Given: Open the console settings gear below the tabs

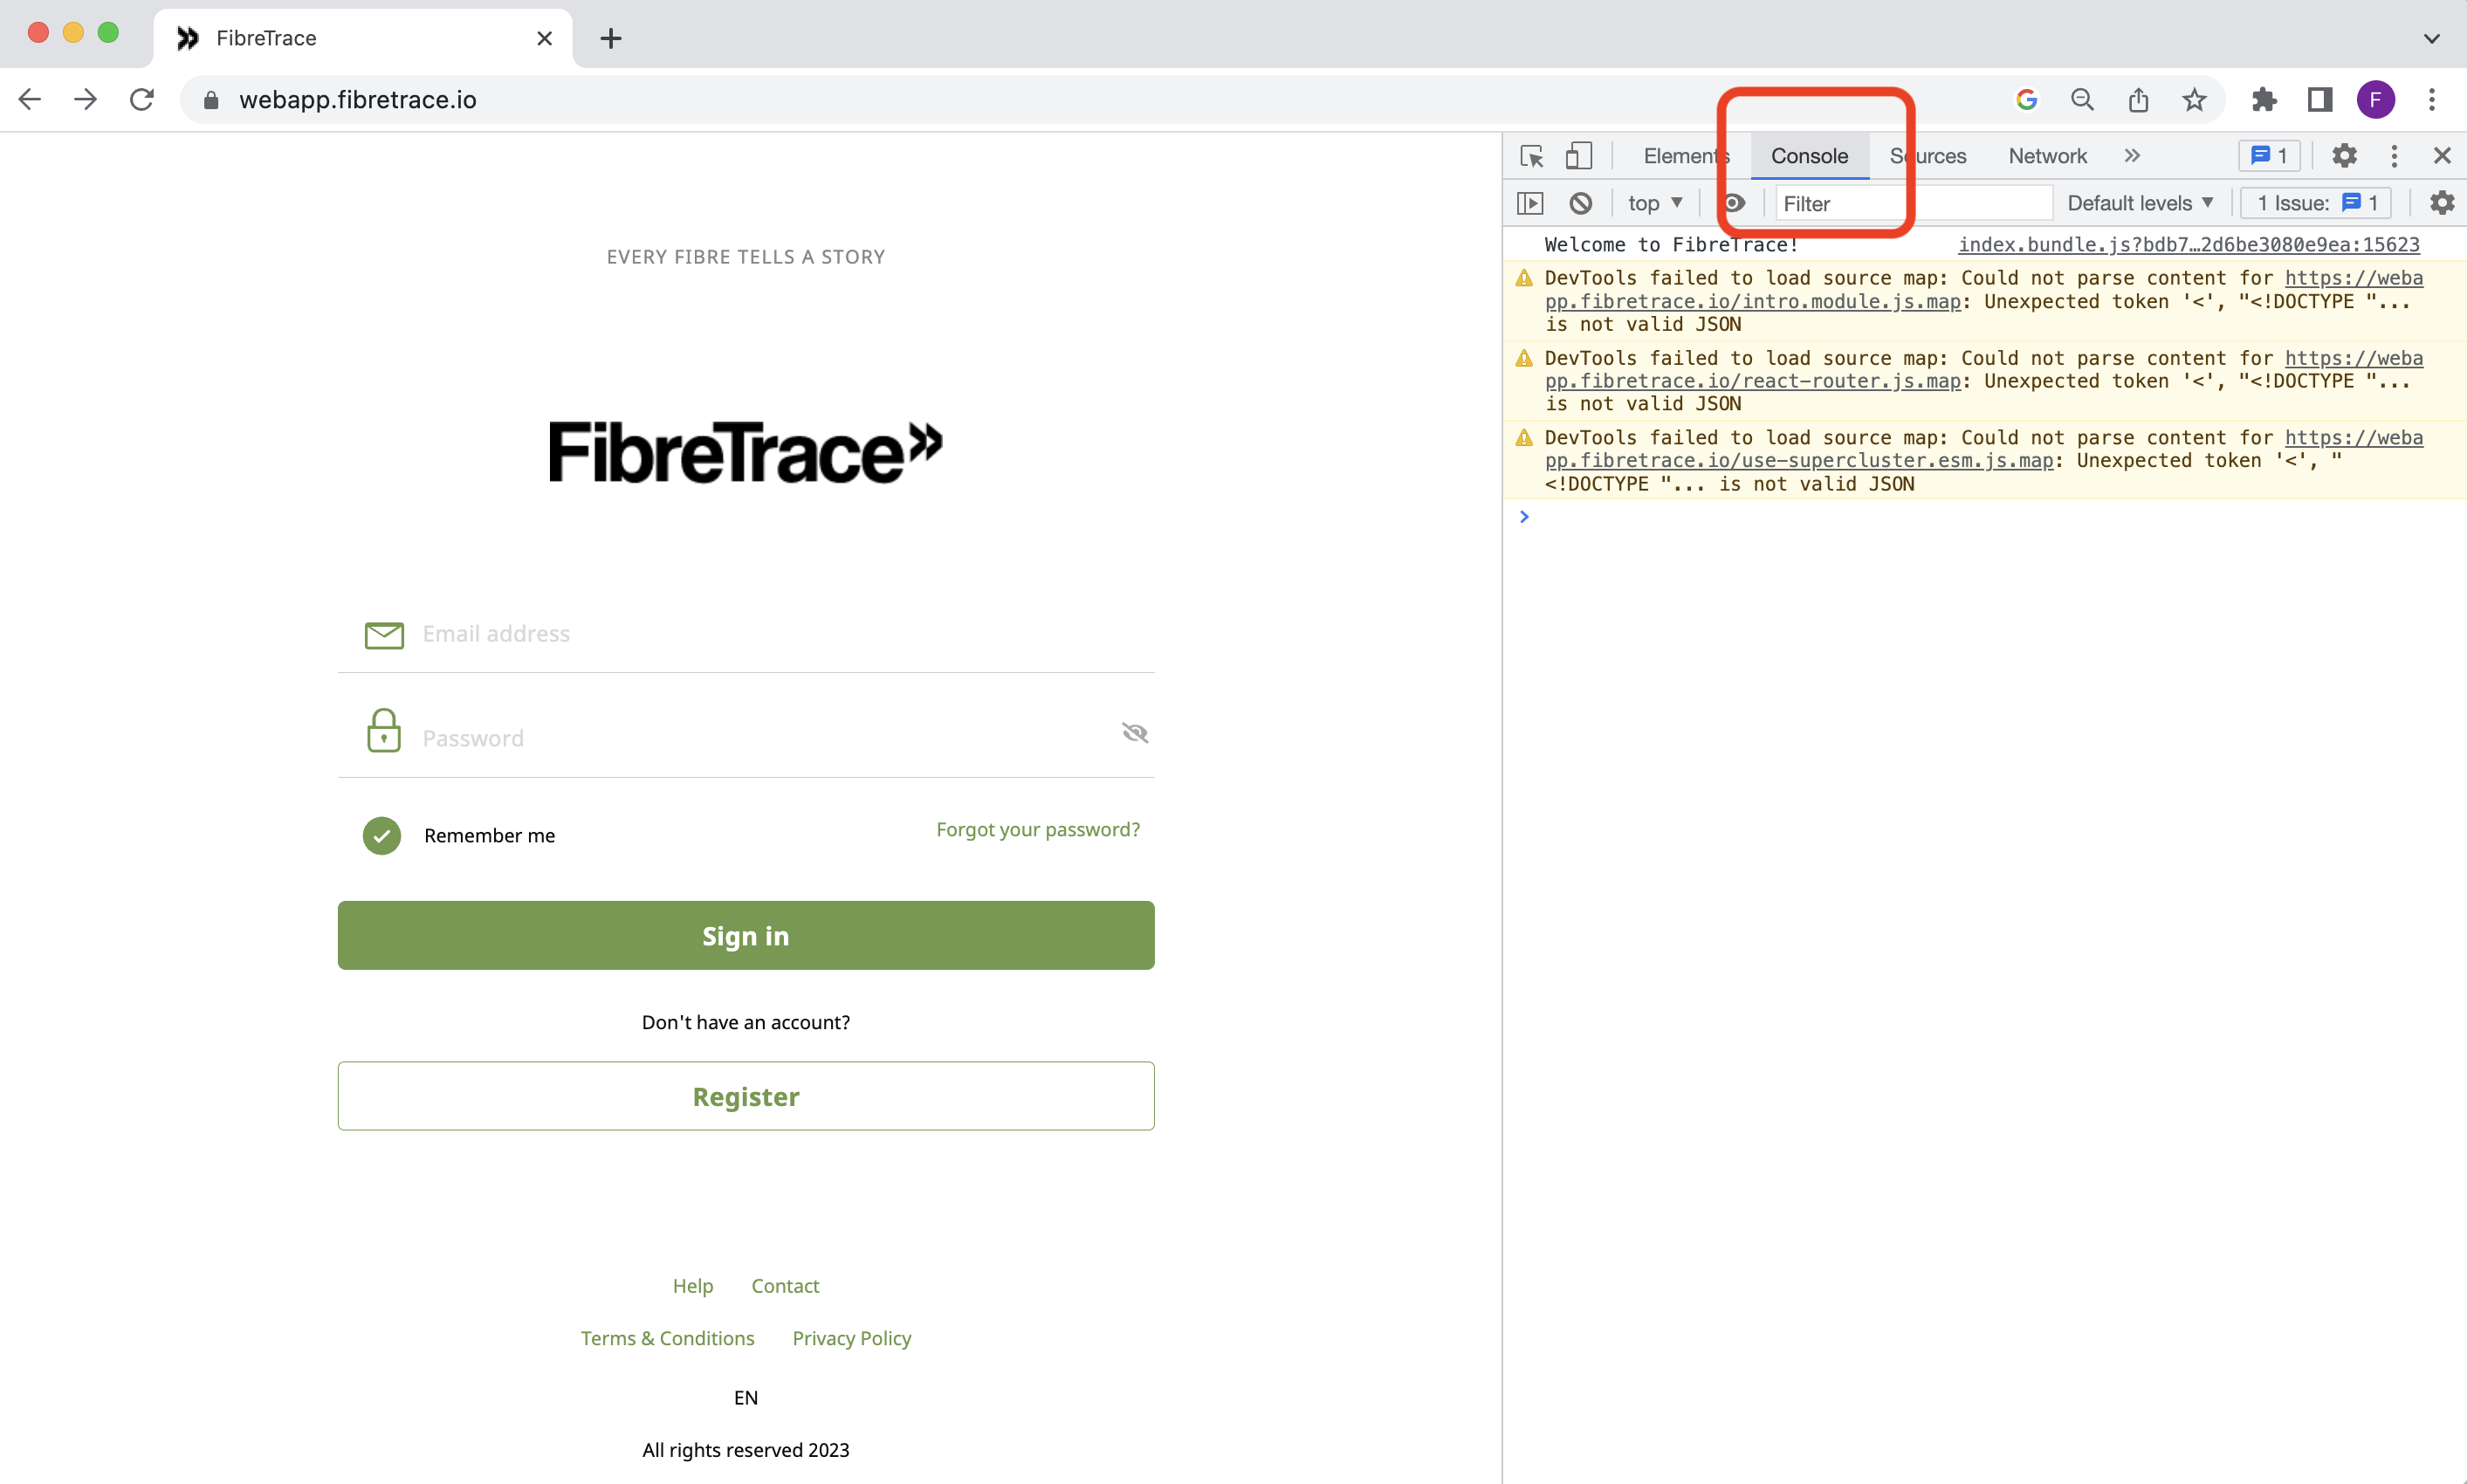Looking at the screenshot, I should click(x=2442, y=202).
